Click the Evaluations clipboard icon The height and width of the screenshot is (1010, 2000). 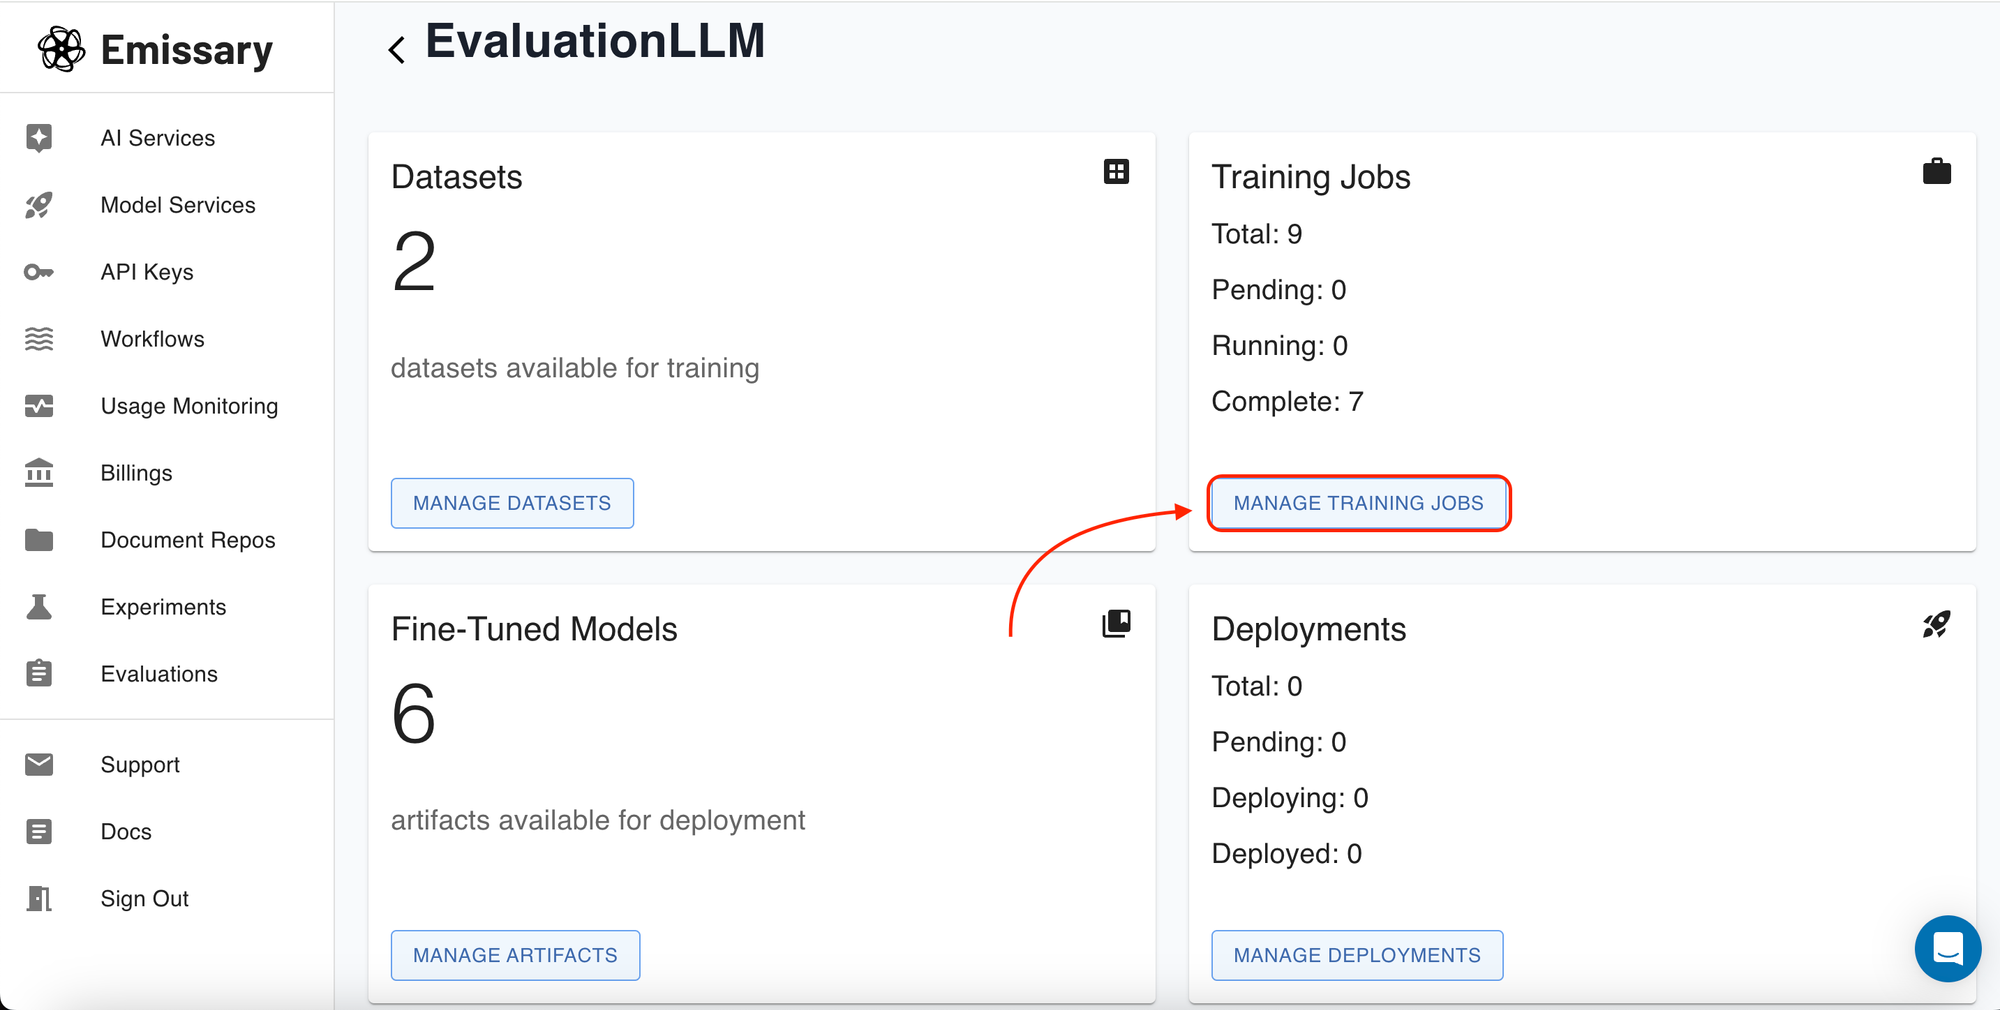(x=39, y=673)
